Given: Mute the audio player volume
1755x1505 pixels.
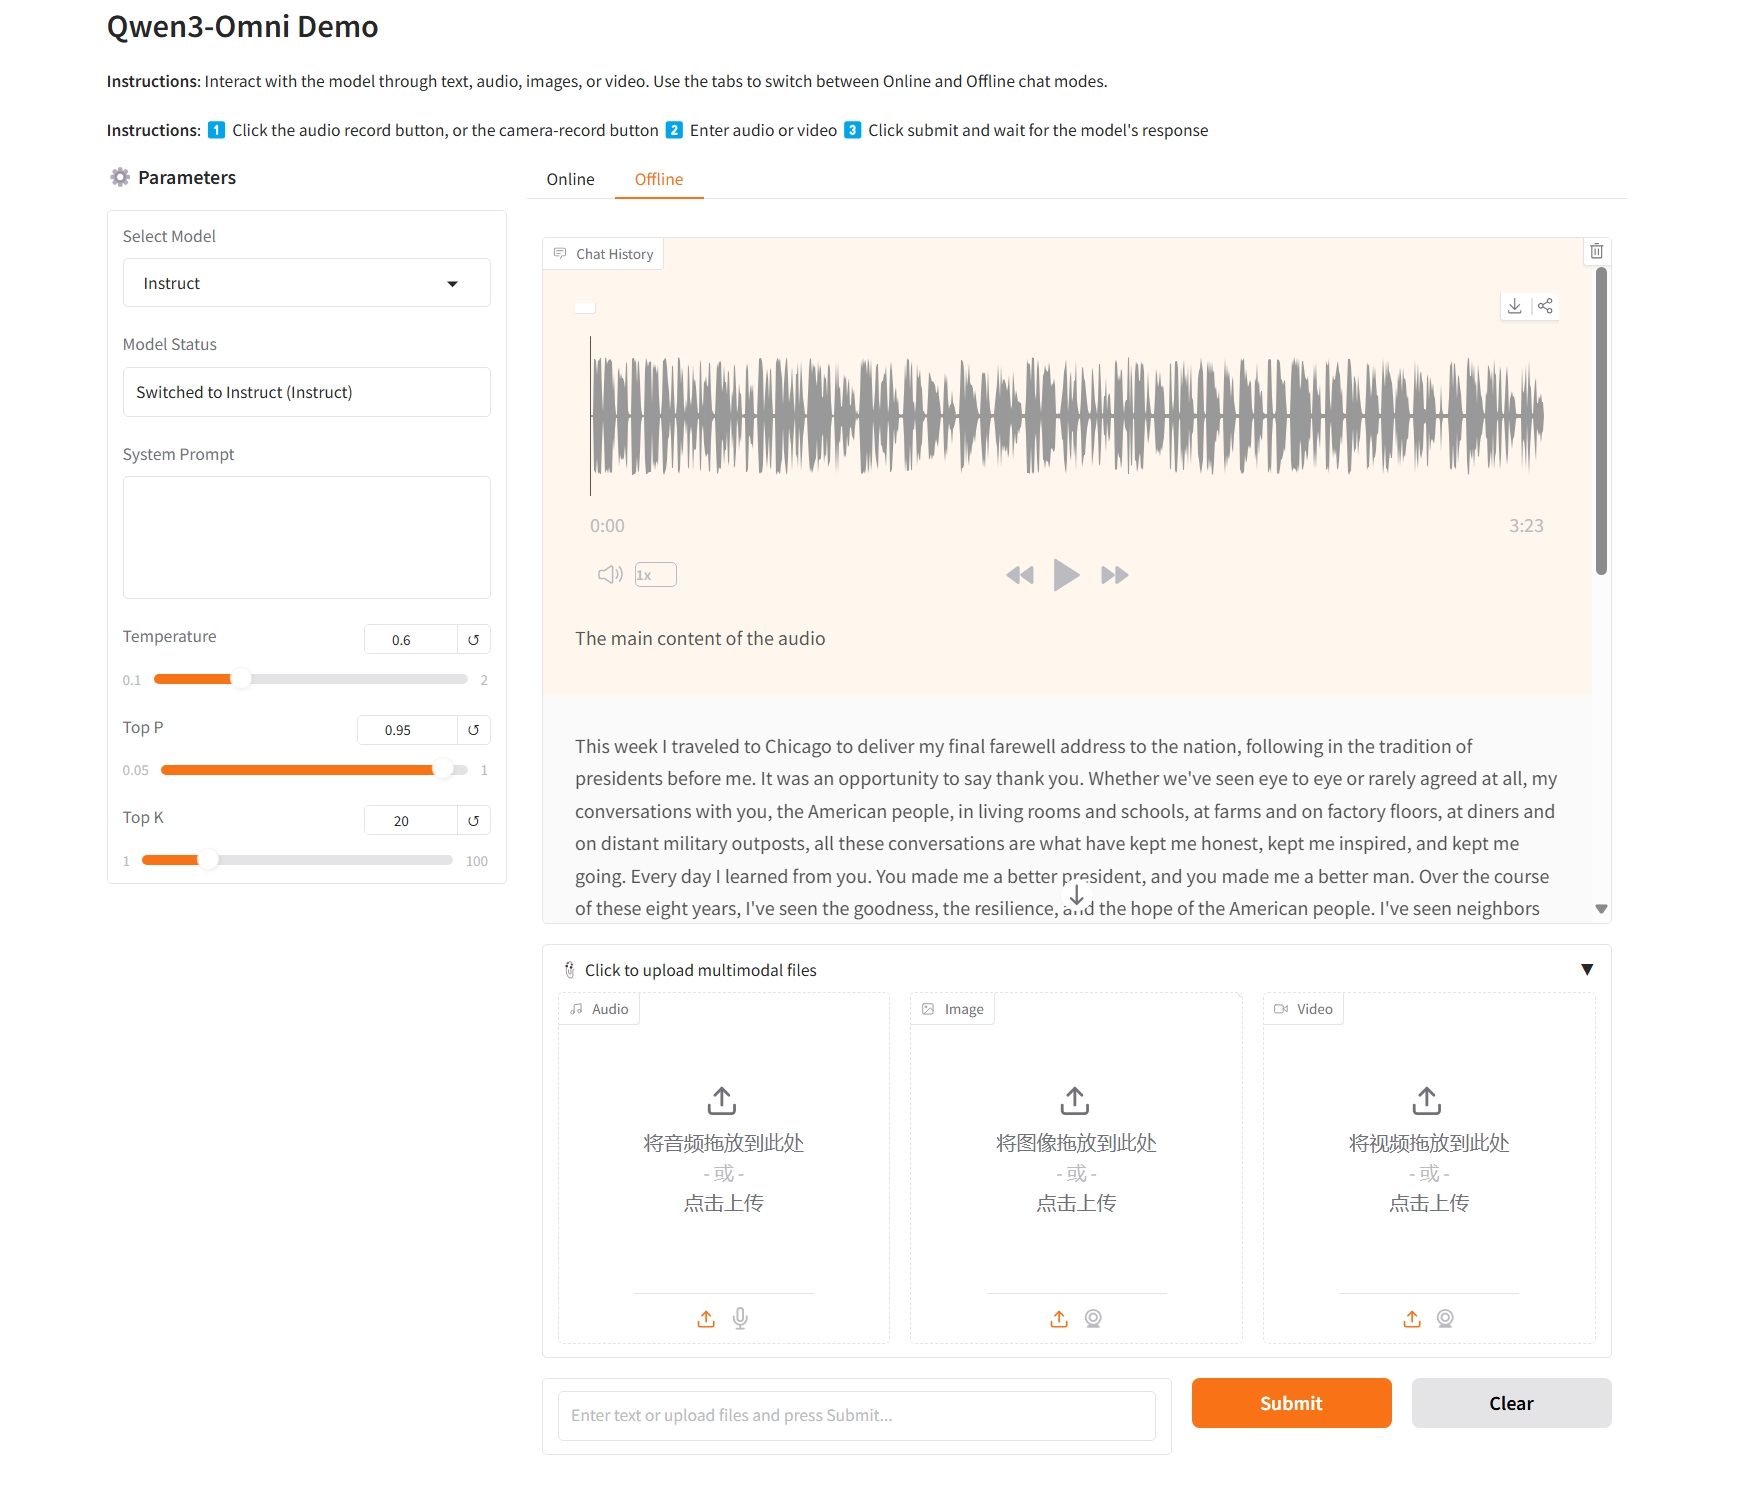Looking at the screenshot, I should click(609, 574).
